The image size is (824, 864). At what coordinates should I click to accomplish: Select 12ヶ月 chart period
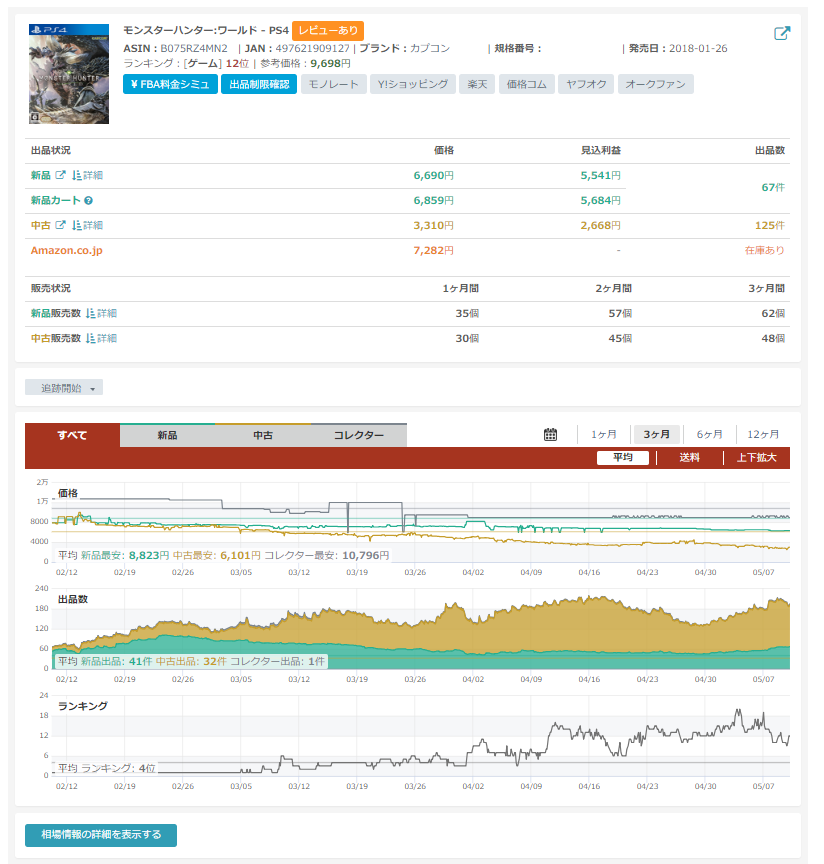point(763,434)
